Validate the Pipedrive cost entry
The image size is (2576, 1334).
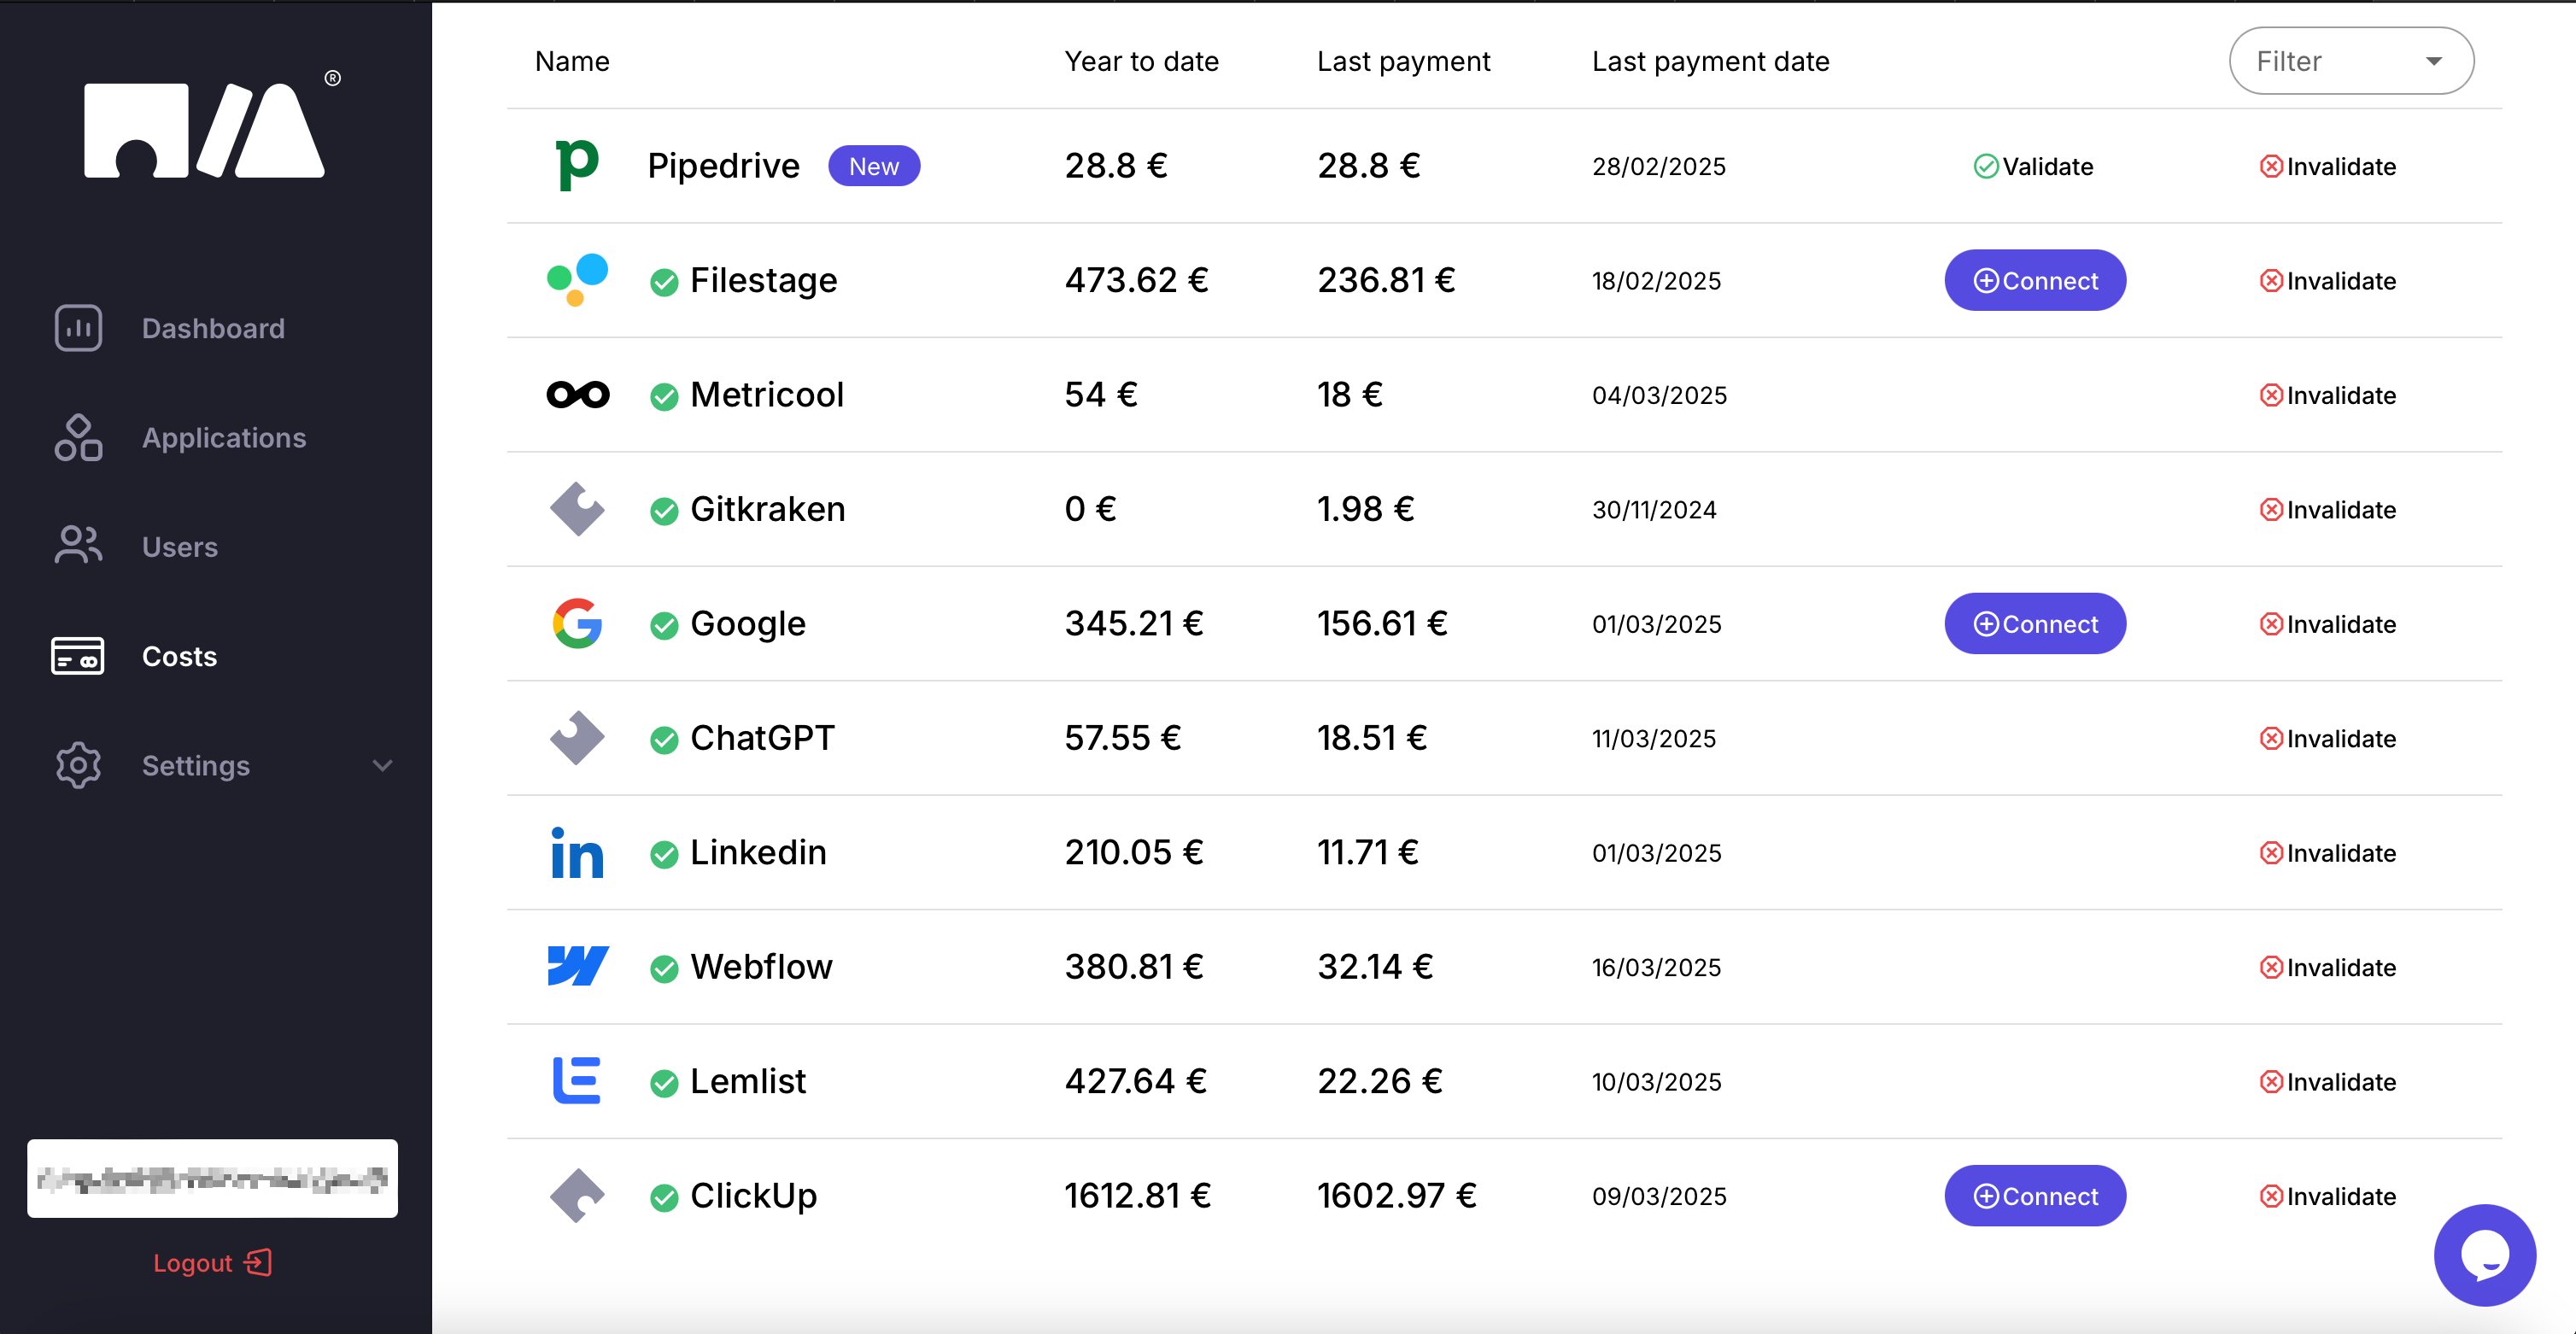(x=2033, y=166)
